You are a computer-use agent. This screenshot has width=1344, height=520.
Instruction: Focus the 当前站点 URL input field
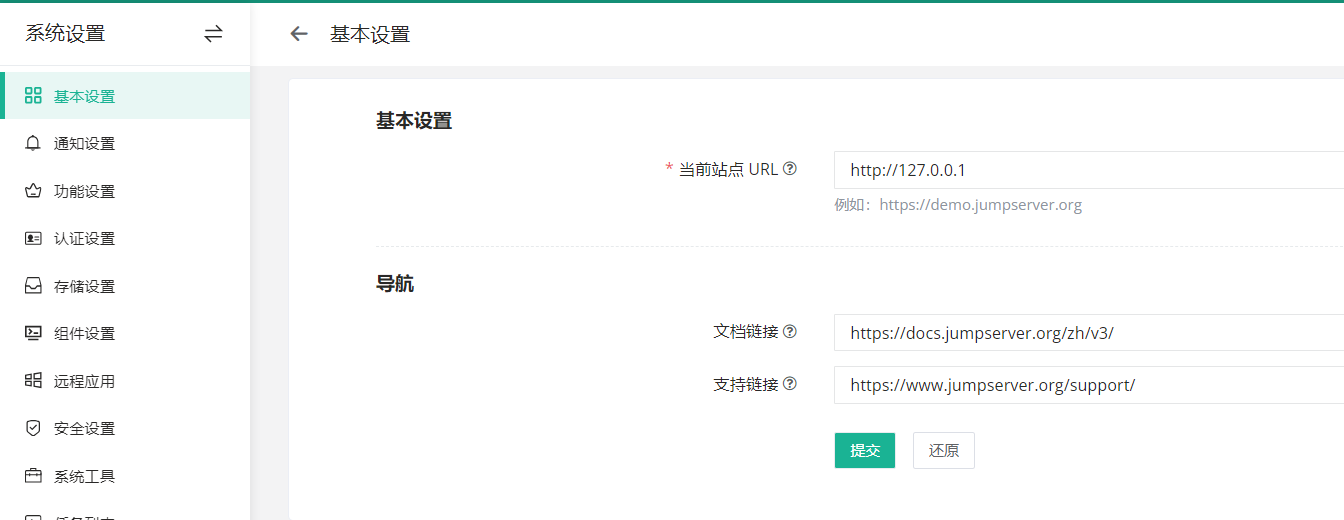(x=1089, y=170)
